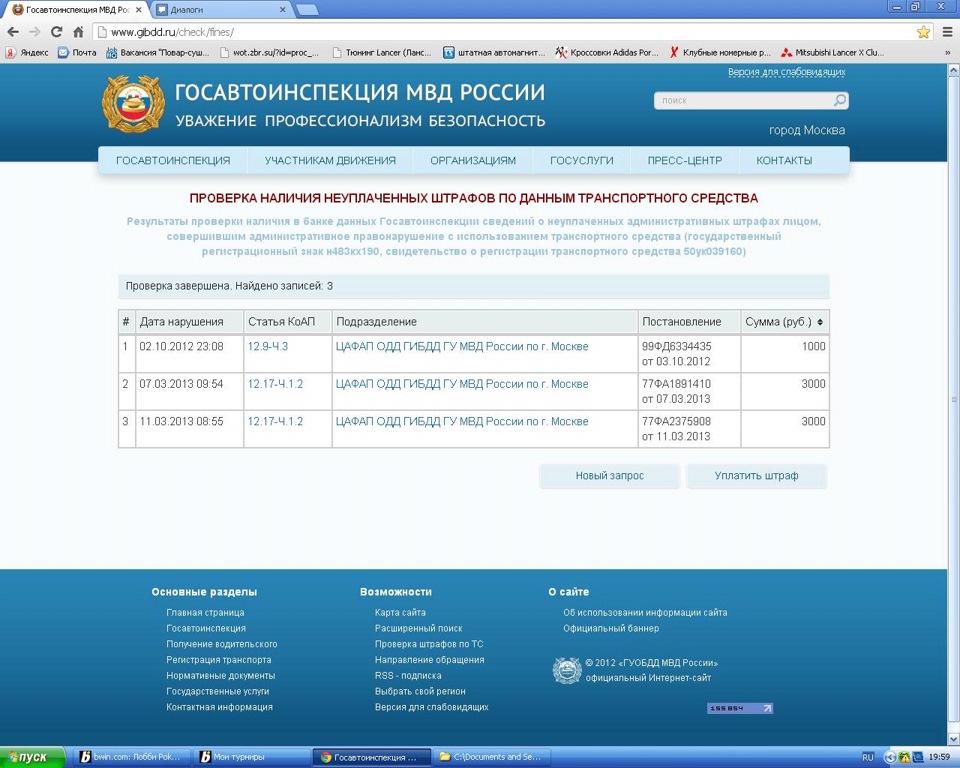Open footer link Нормативные документы
Image resolution: width=960 pixels, height=768 pixels.
click(x=220, y=676)
